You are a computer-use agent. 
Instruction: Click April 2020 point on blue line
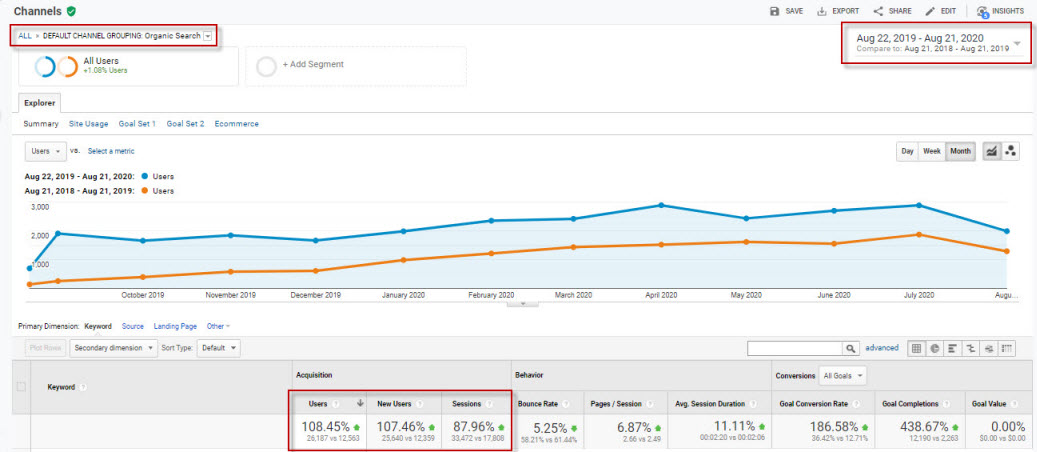click(661, 205)
